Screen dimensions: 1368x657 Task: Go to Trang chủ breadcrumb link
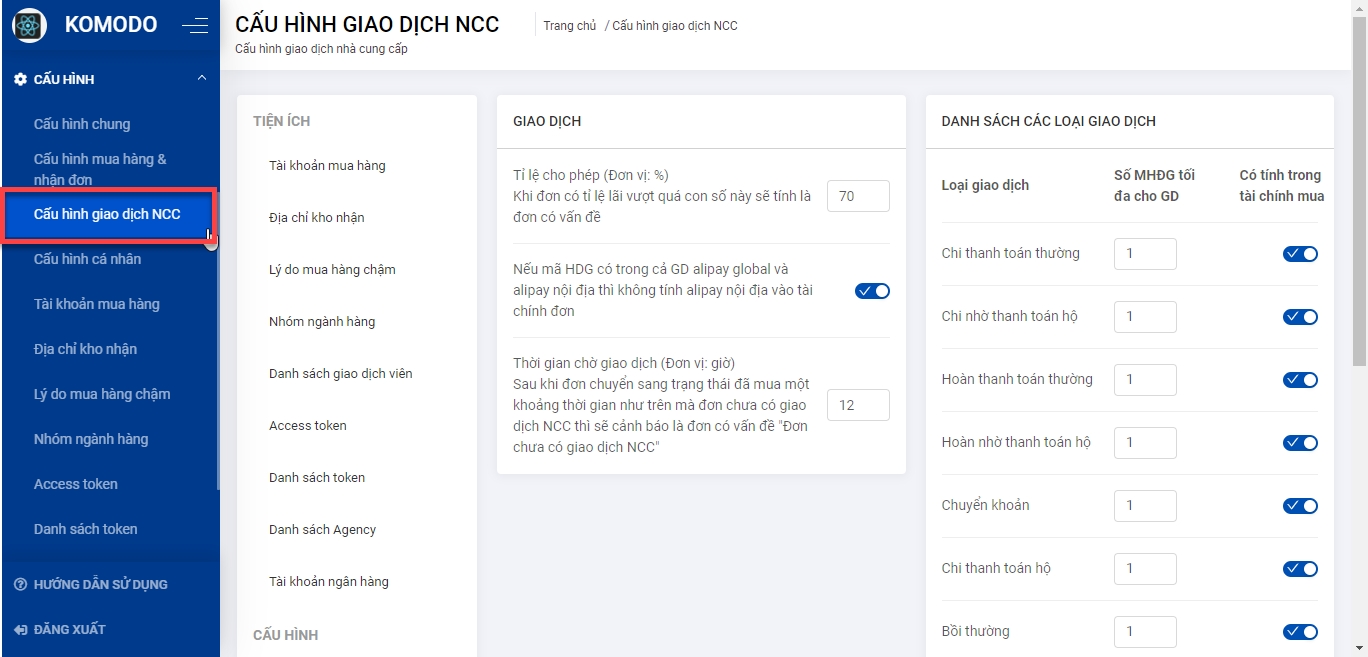[570, 26]
